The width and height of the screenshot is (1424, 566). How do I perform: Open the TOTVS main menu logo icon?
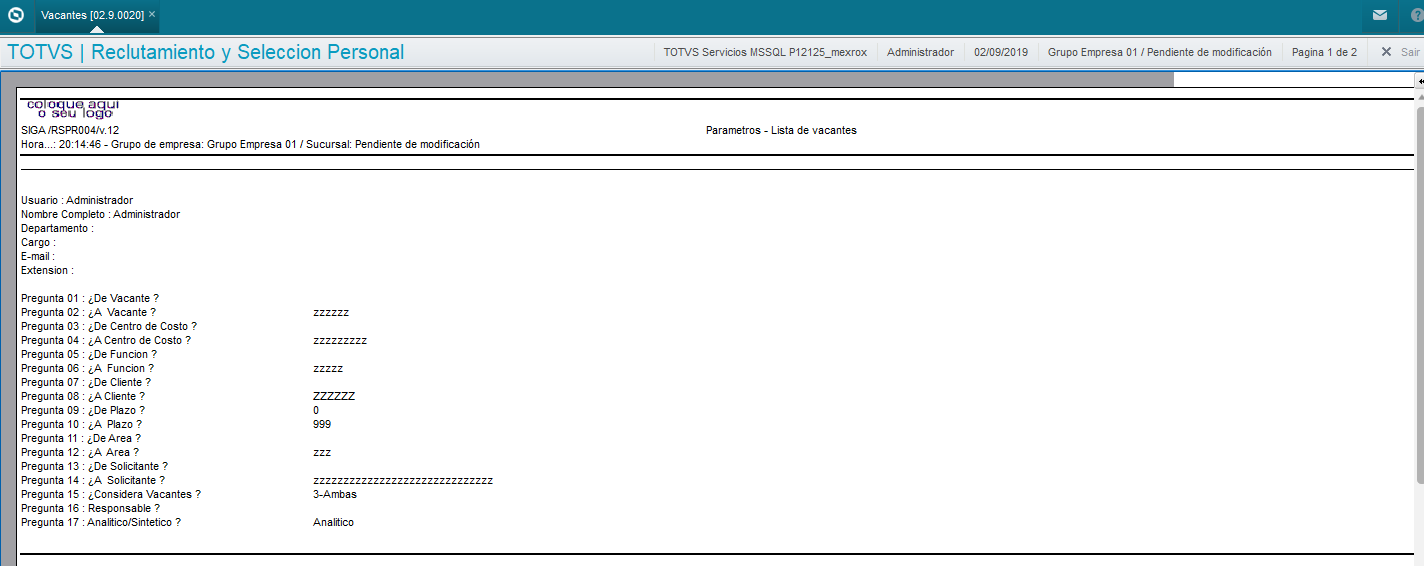(16, 15)
